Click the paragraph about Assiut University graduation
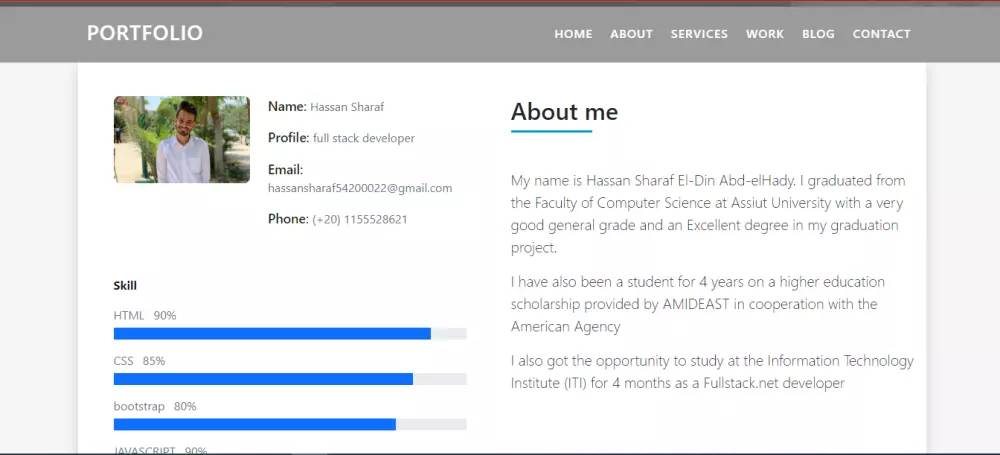The image size is (1000, 455). (708, 214)
